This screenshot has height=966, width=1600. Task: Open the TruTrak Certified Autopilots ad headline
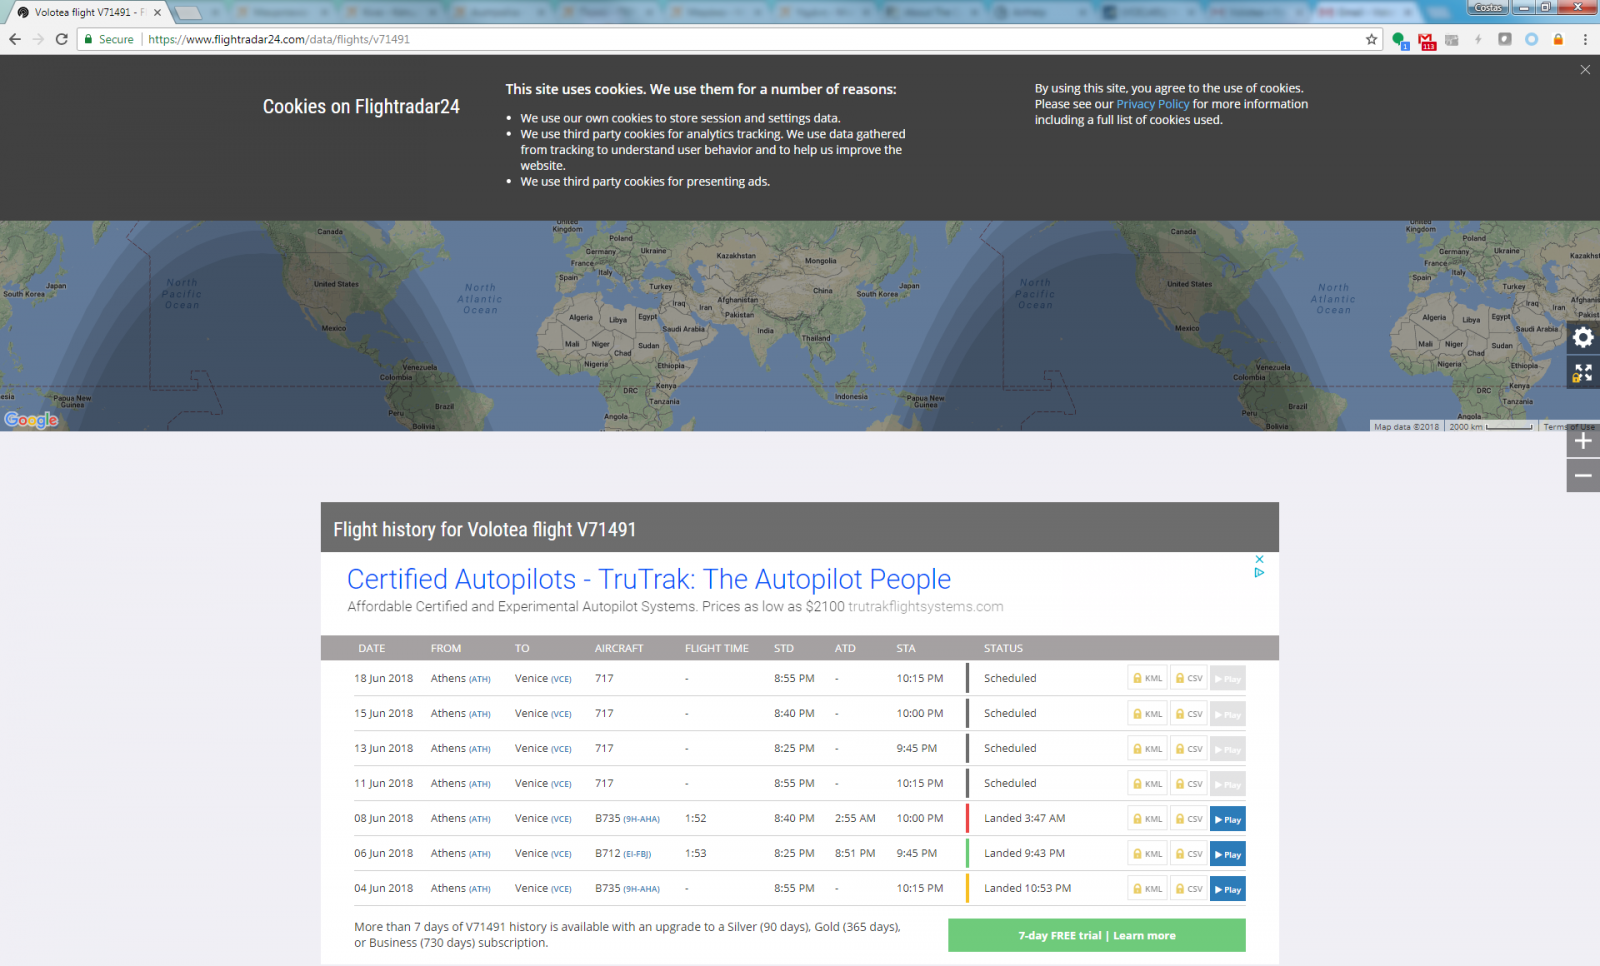[649, 579]
